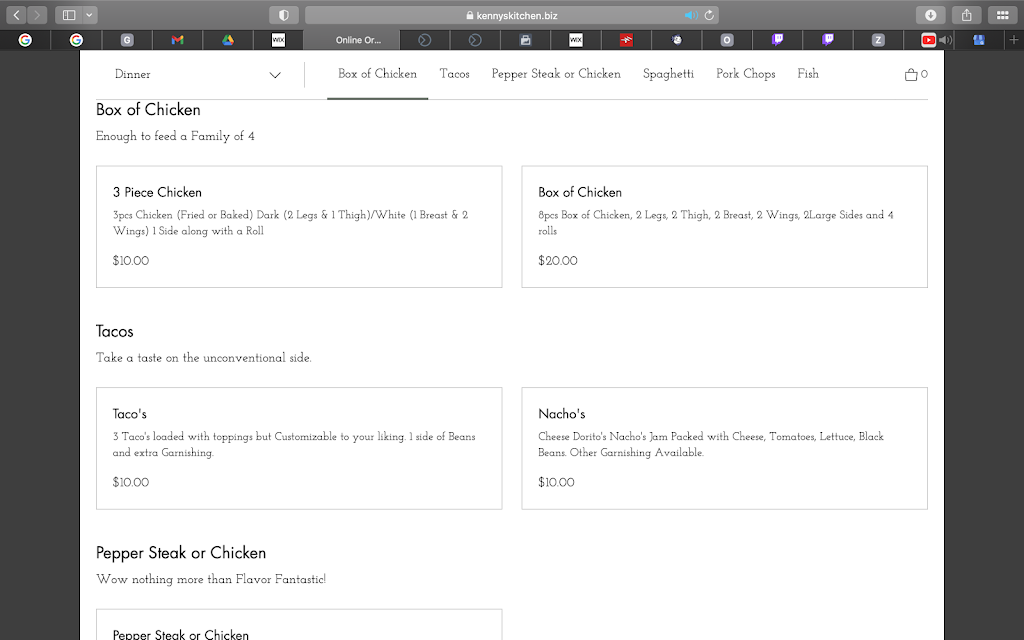Viewport: 1024px width, 640px height.
Task: Open the sidebar options dropdown arrow
Action: pos(90,15)
